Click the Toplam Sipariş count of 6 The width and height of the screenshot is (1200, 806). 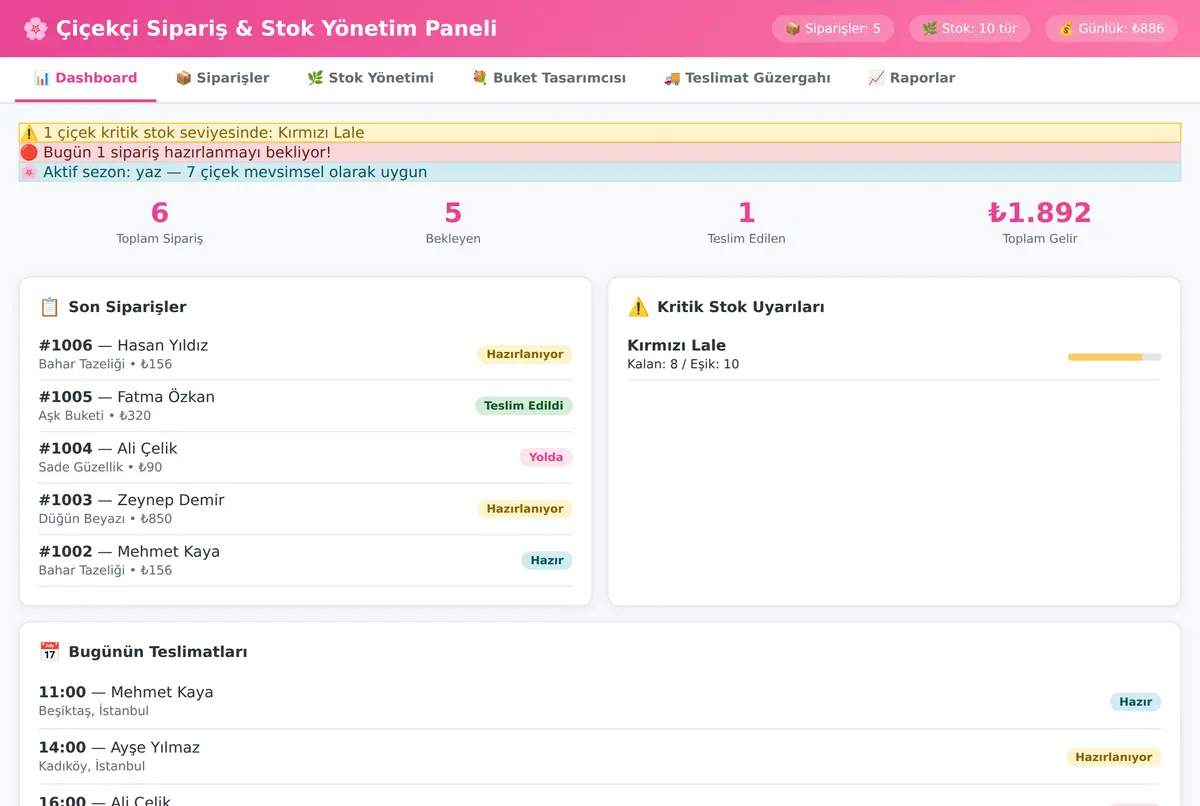(160, 213)
